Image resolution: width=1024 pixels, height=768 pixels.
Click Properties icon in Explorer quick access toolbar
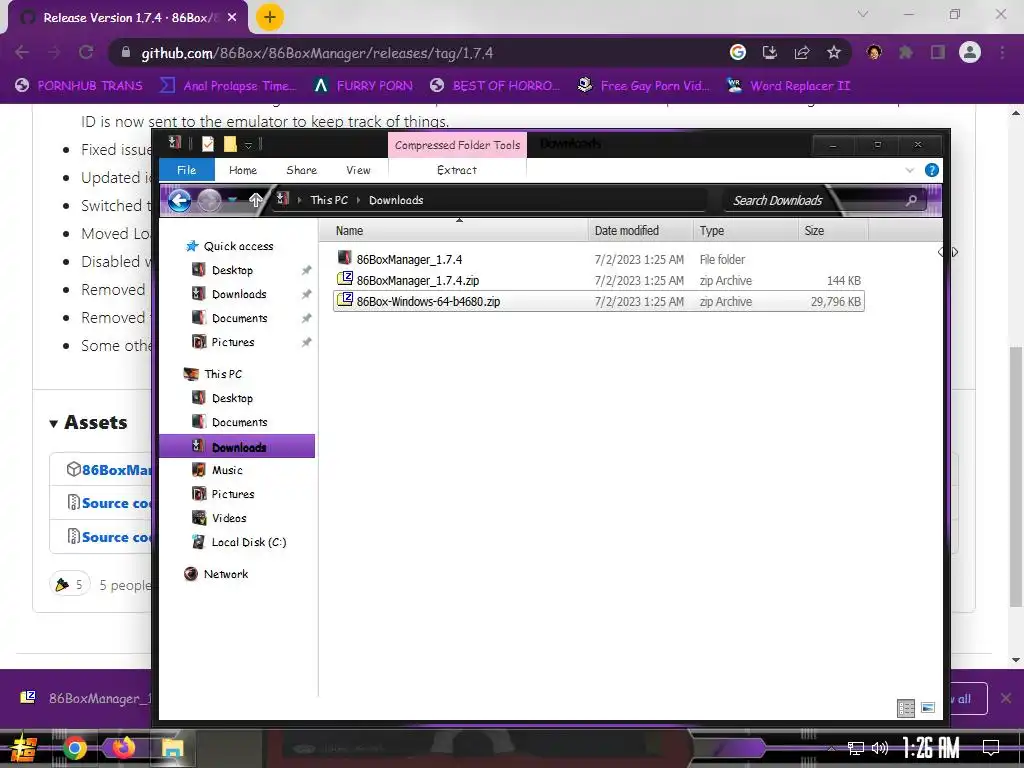click(208, 144)
